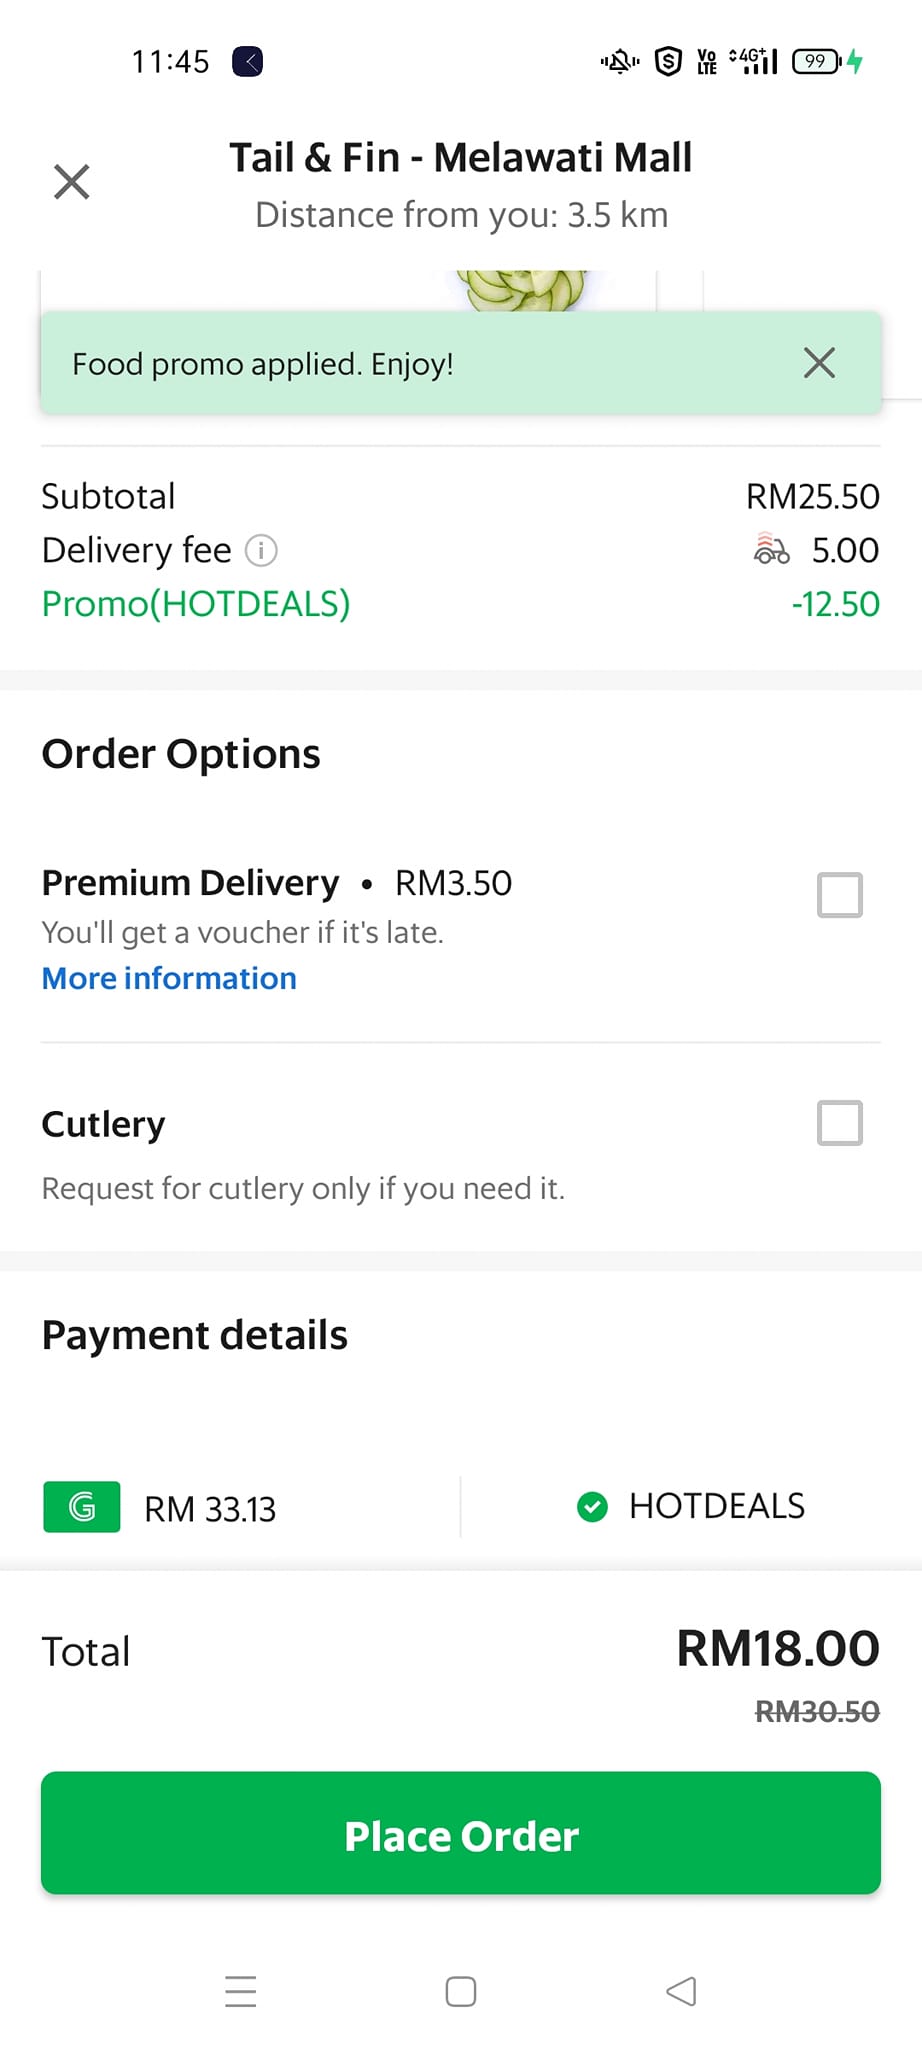Tap the green HOTDEALS checkmark icon

point(592,1506)
